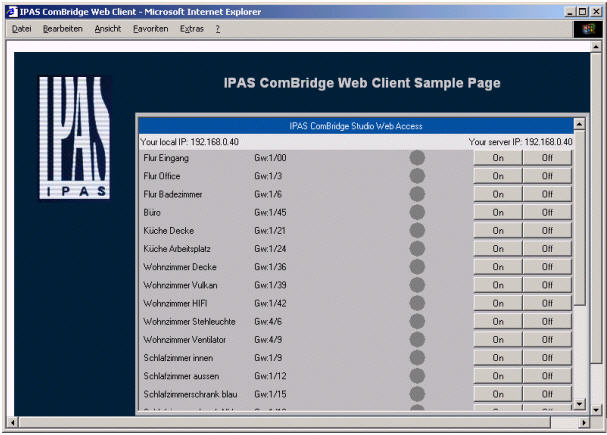Click status indicator for Wohnzimmer Vulkan
This screenshot has height=435, width=607.
tap(417, 285)
